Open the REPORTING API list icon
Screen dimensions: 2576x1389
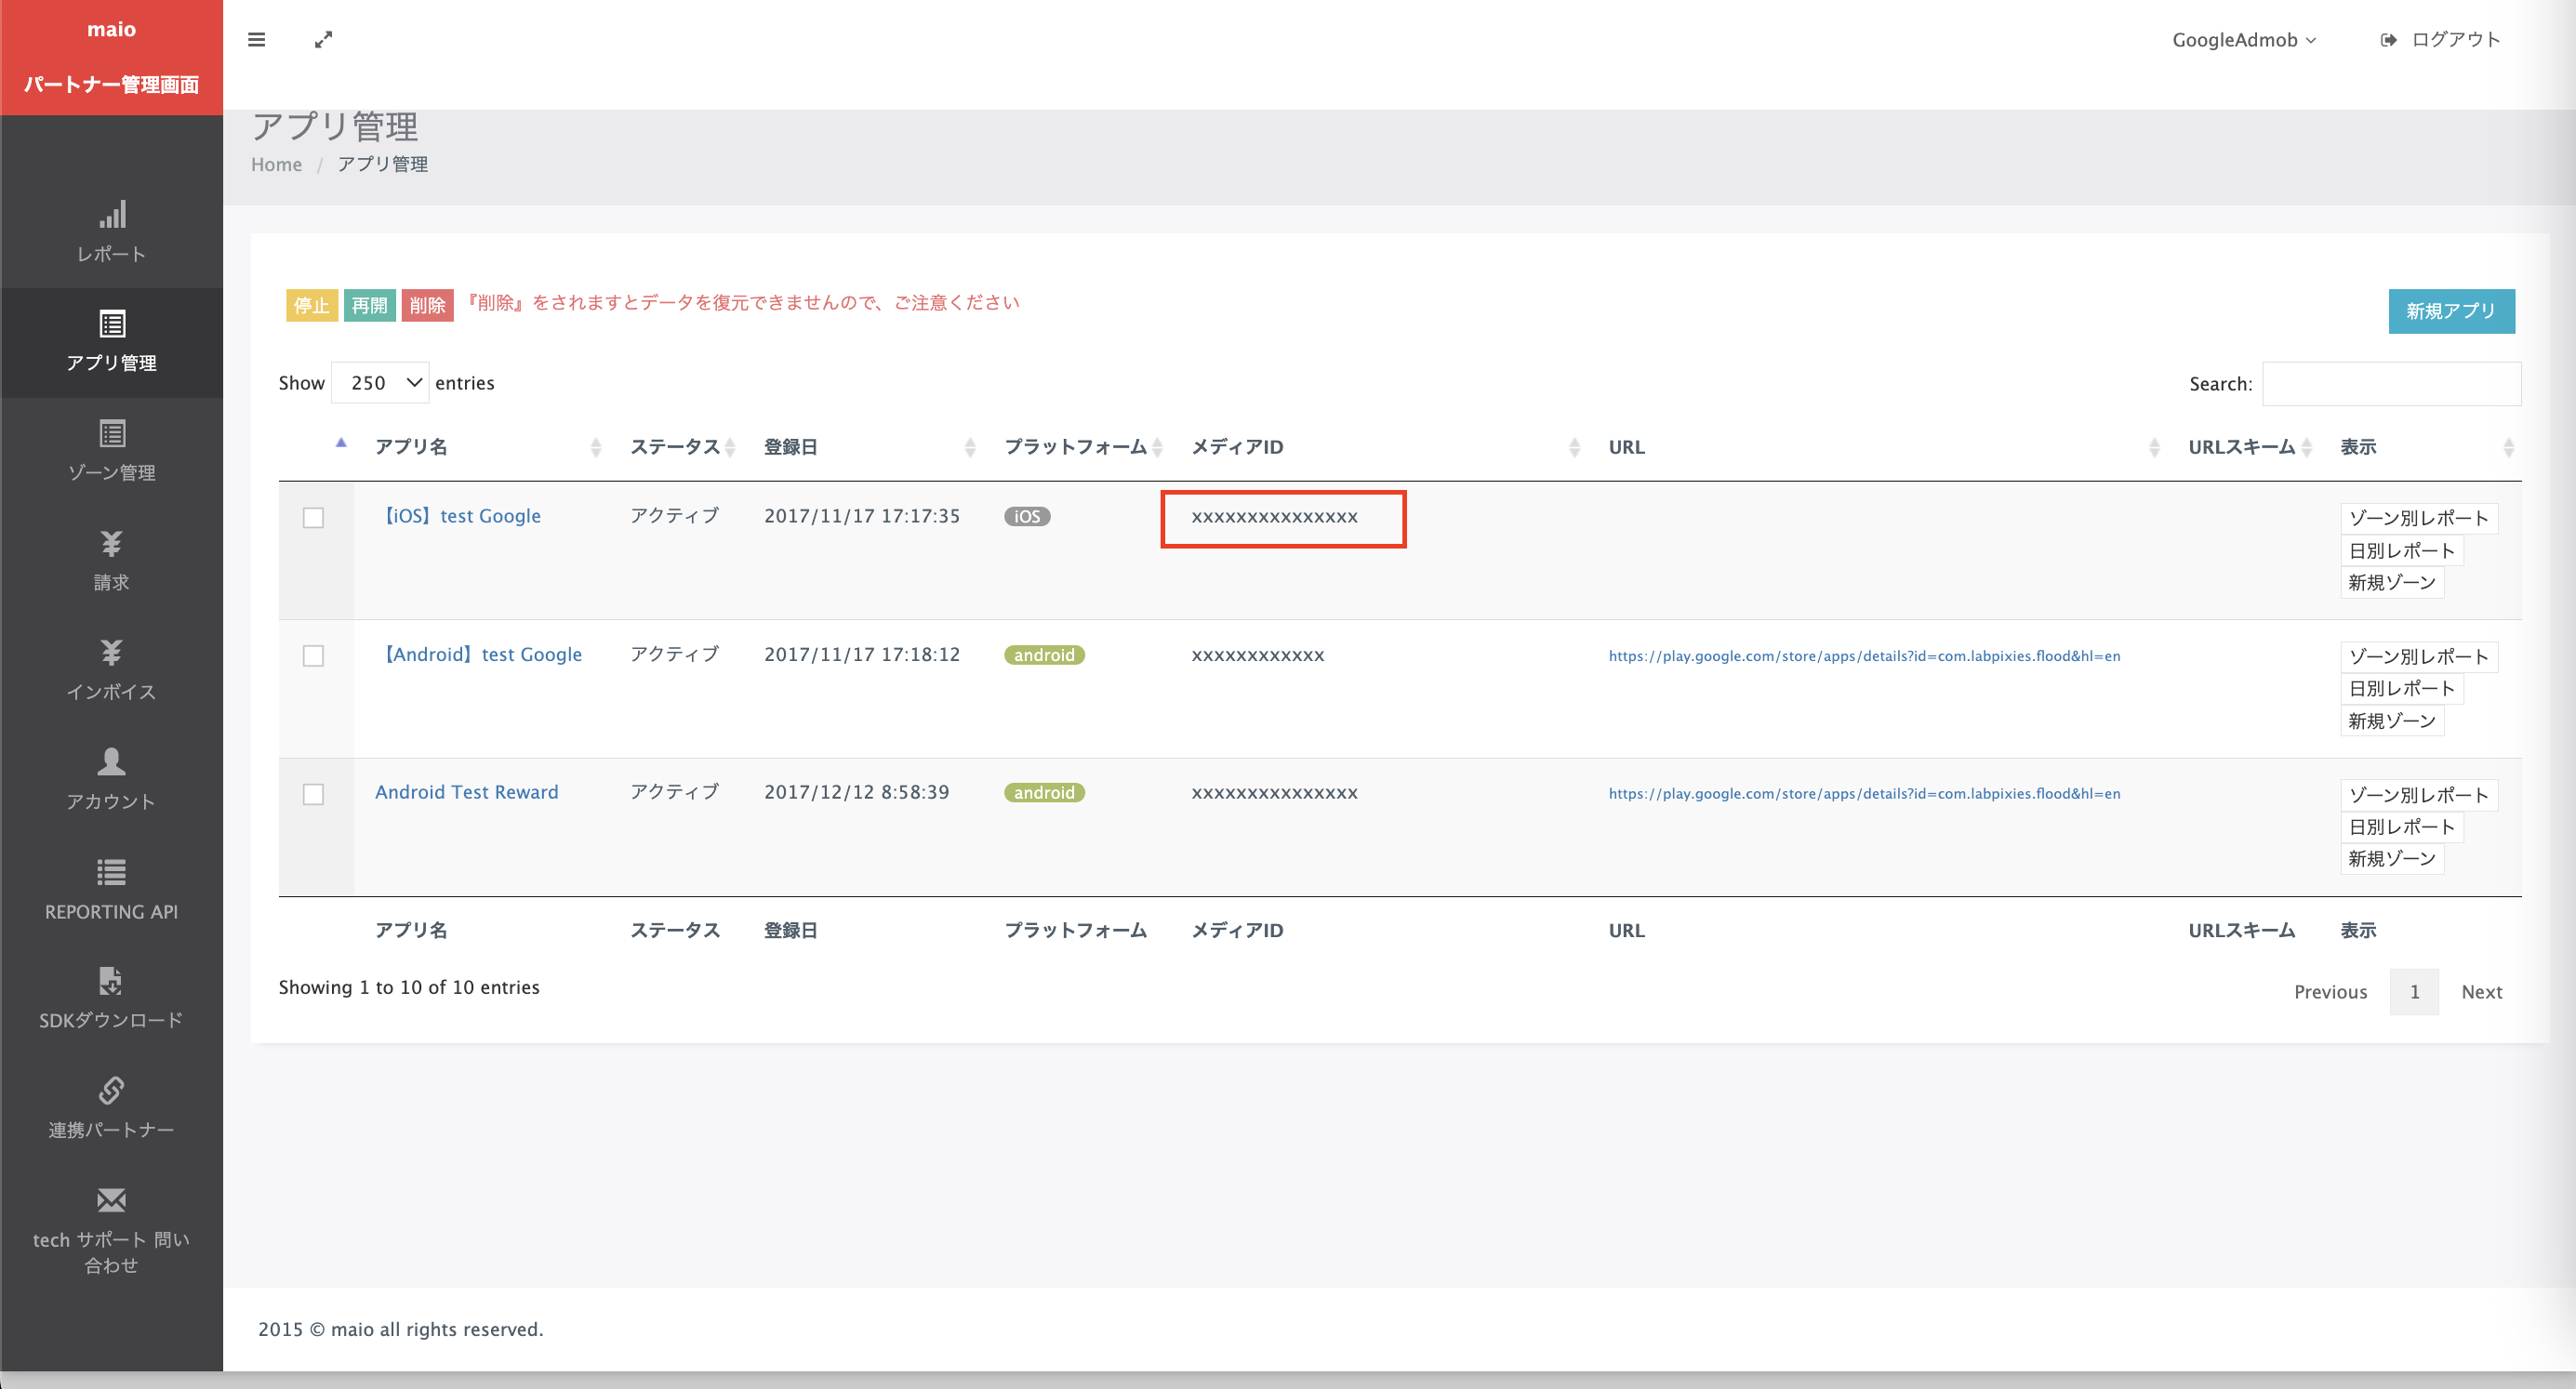[112, 872]
